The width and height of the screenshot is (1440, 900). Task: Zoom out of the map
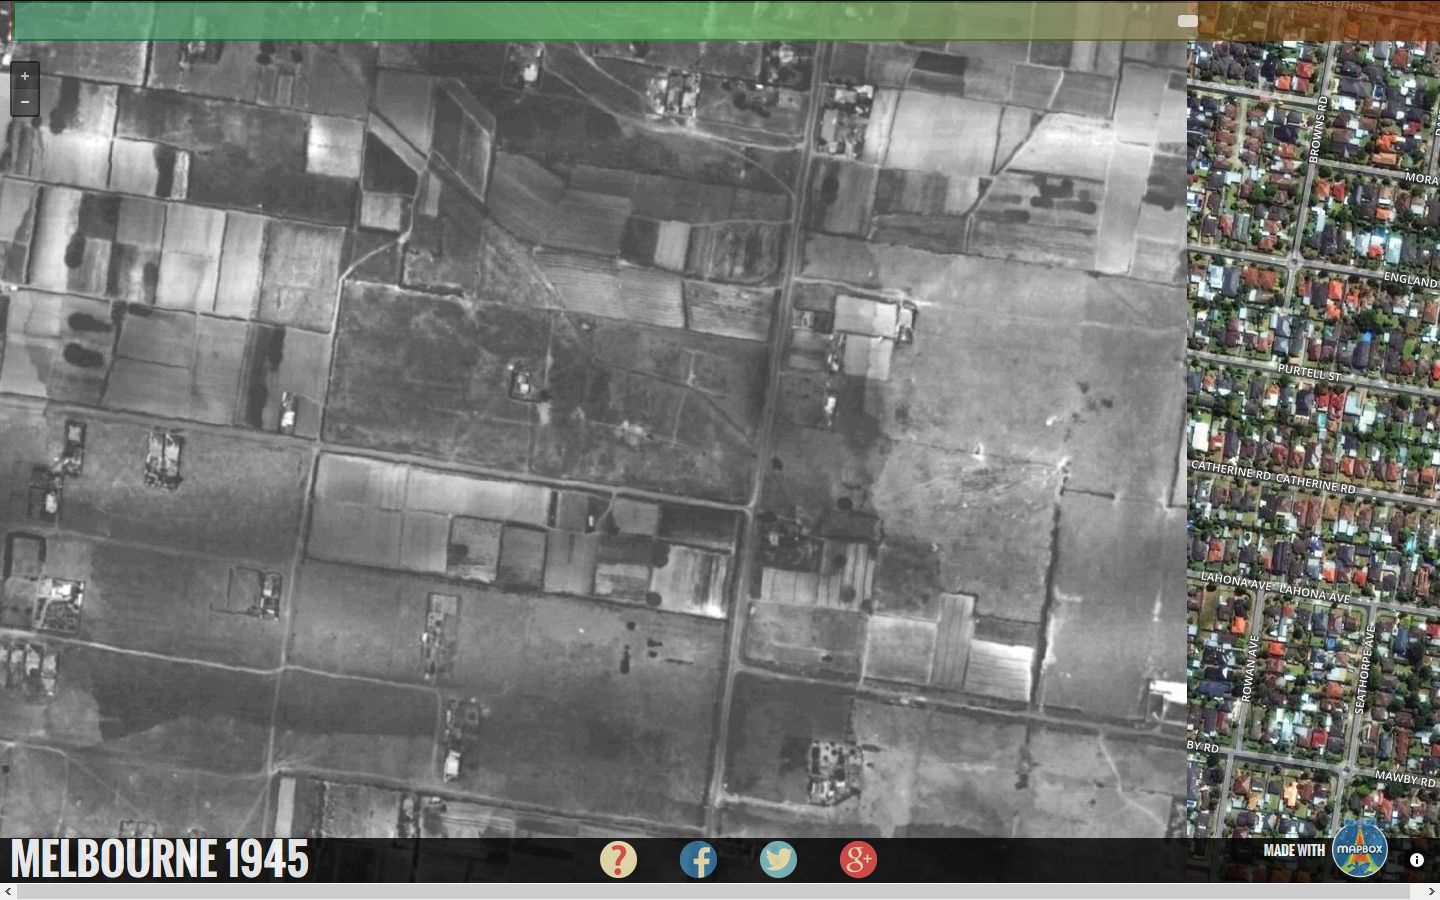25,102
